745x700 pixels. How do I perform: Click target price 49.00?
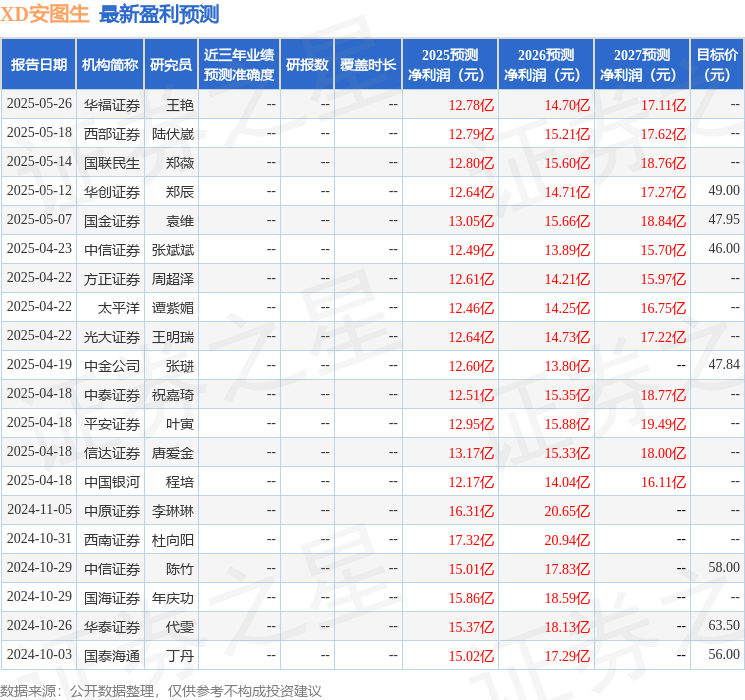(x=724, y=191)
